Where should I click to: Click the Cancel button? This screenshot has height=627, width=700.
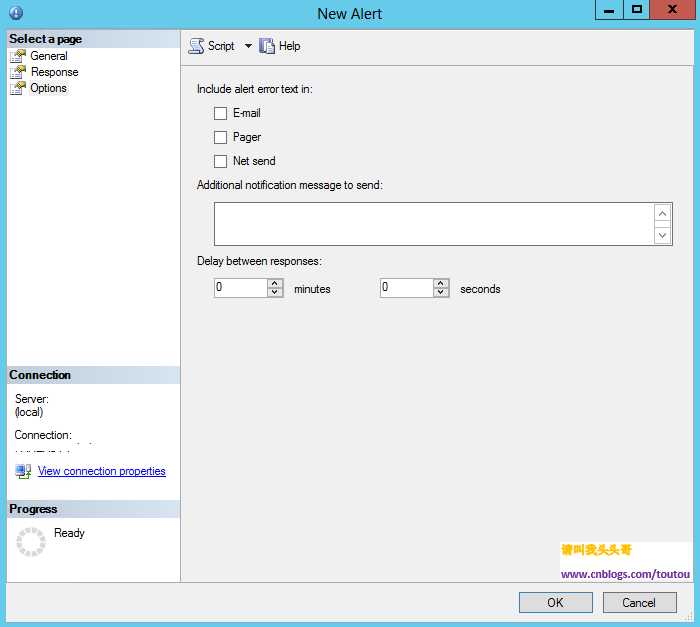pyautogui.click(x=639, y=602)
